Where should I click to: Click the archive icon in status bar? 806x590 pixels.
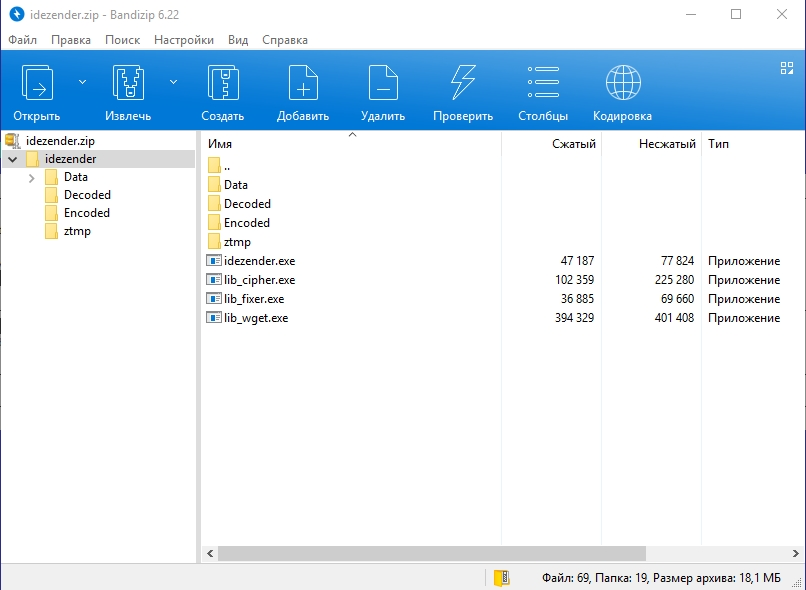[x=502, y=578]
